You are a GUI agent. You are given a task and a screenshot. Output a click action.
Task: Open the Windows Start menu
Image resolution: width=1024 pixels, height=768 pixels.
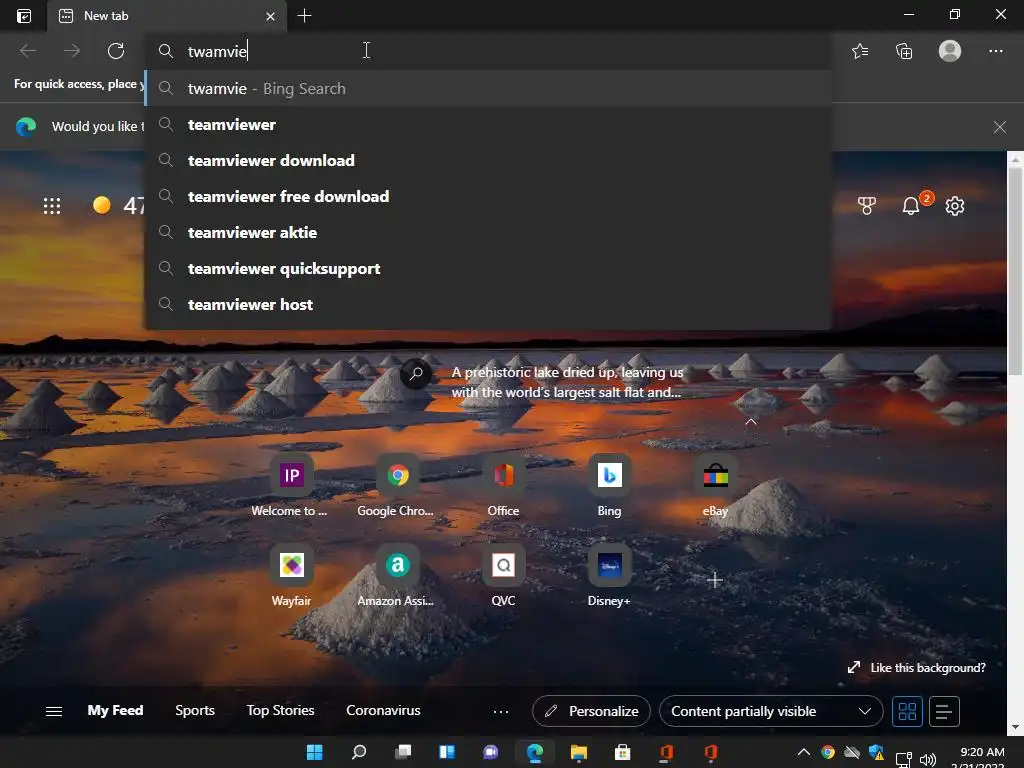point(314,752)
